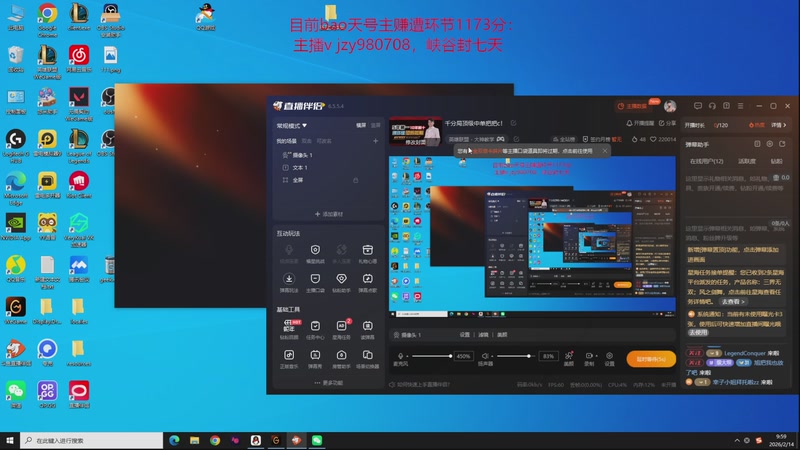Click the 83% speaker volume field
The width and height of the screenshot is (800, 450).
pyautogui.click(x=548, y=356)
